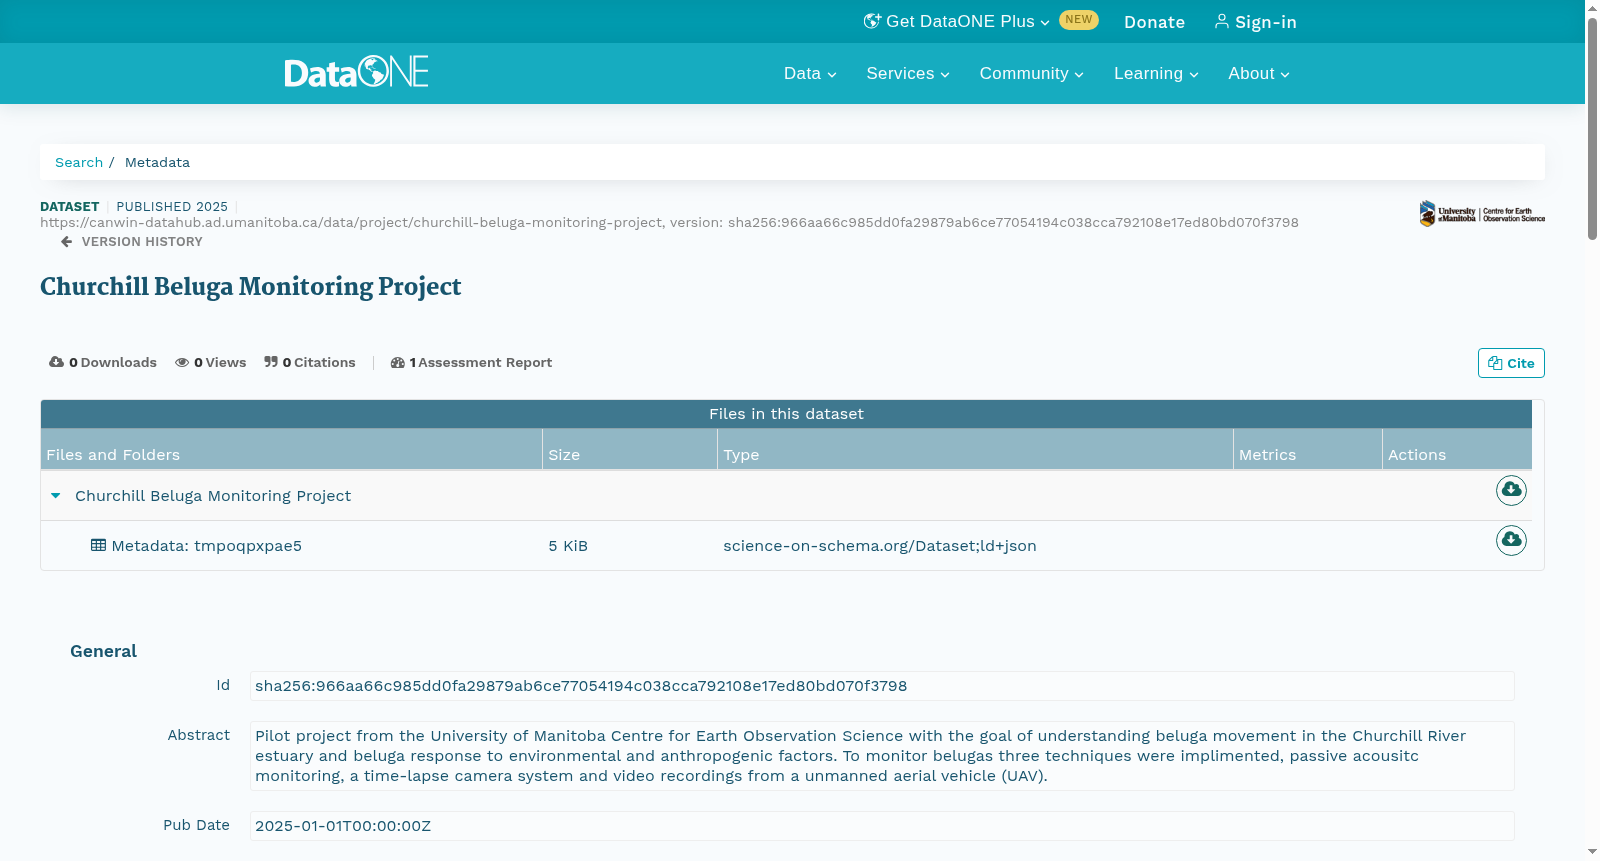Image resolution: width=1600 pixels, height=861 pixels.
Task: Click the science-on-schema.org/Dataset;ld+json type cell
Action: coord(880,545)
